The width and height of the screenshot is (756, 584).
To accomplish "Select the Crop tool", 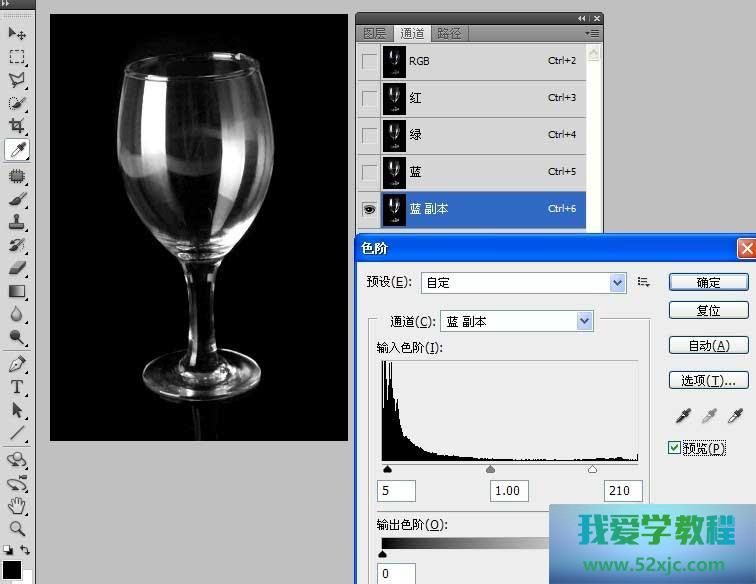I will [17, 126].
